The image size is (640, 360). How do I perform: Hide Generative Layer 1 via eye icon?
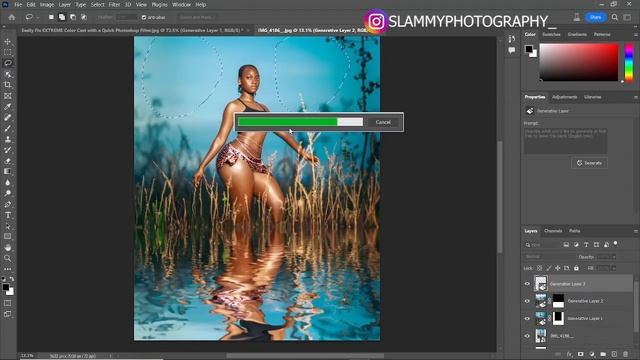click(x=527, y=318)
